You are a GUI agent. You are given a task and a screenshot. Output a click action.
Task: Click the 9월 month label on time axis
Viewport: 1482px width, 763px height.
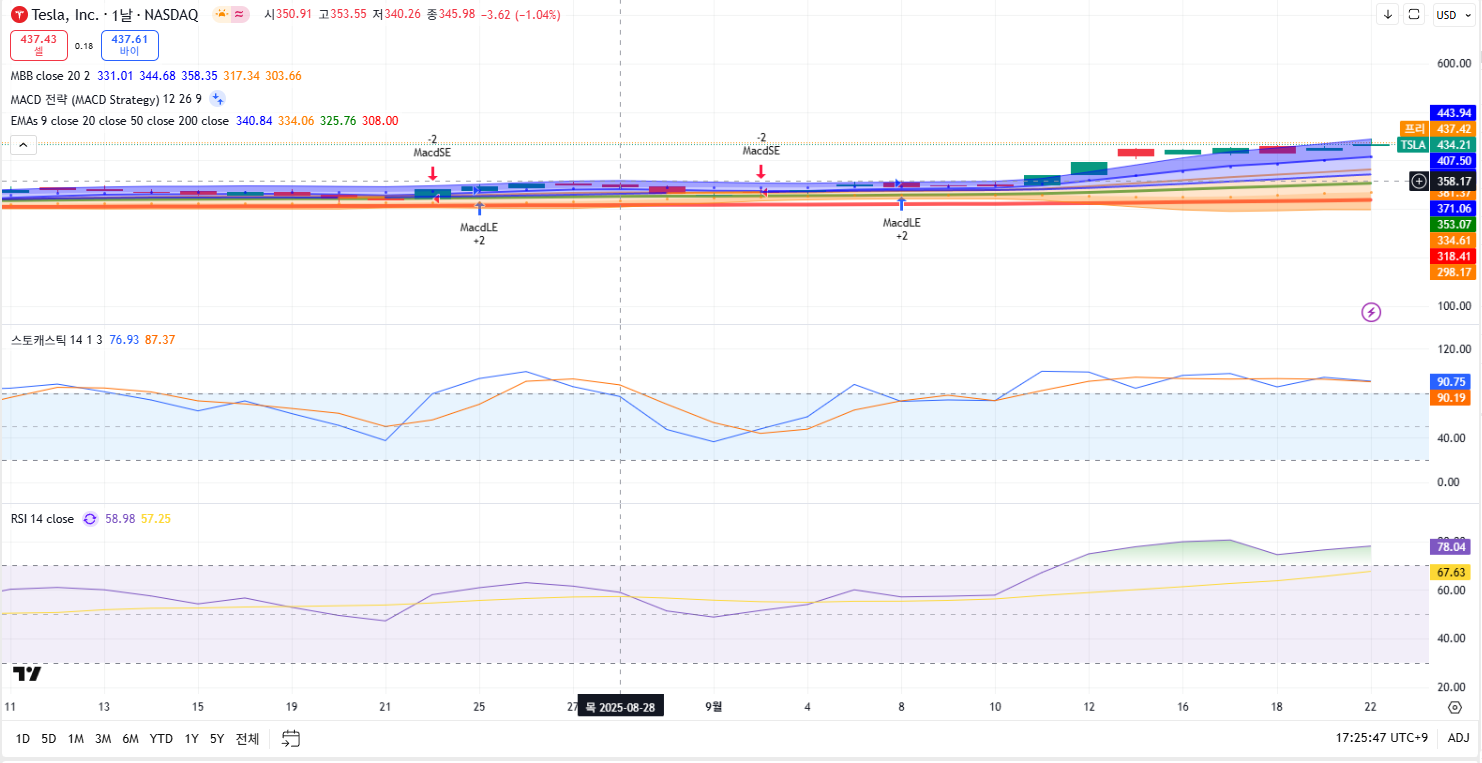coord(714,706)
